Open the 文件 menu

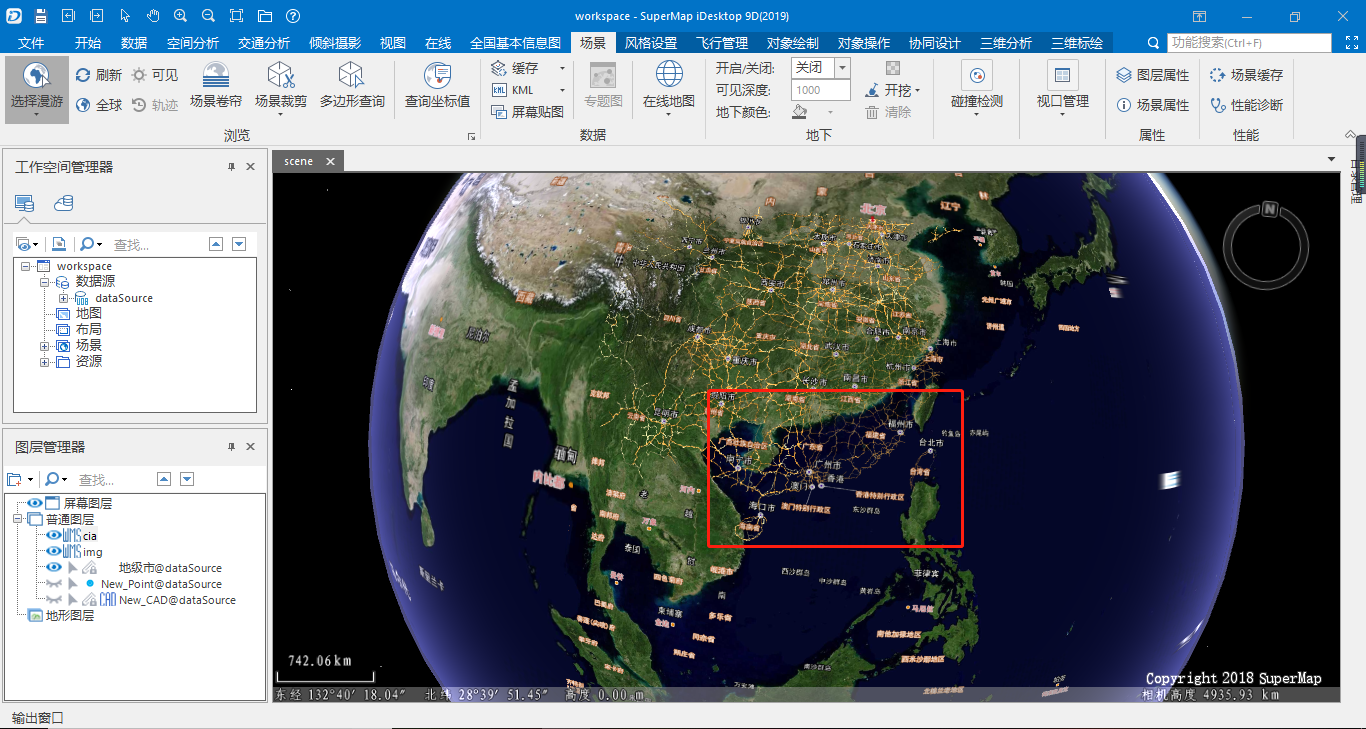tap(31, 43)
